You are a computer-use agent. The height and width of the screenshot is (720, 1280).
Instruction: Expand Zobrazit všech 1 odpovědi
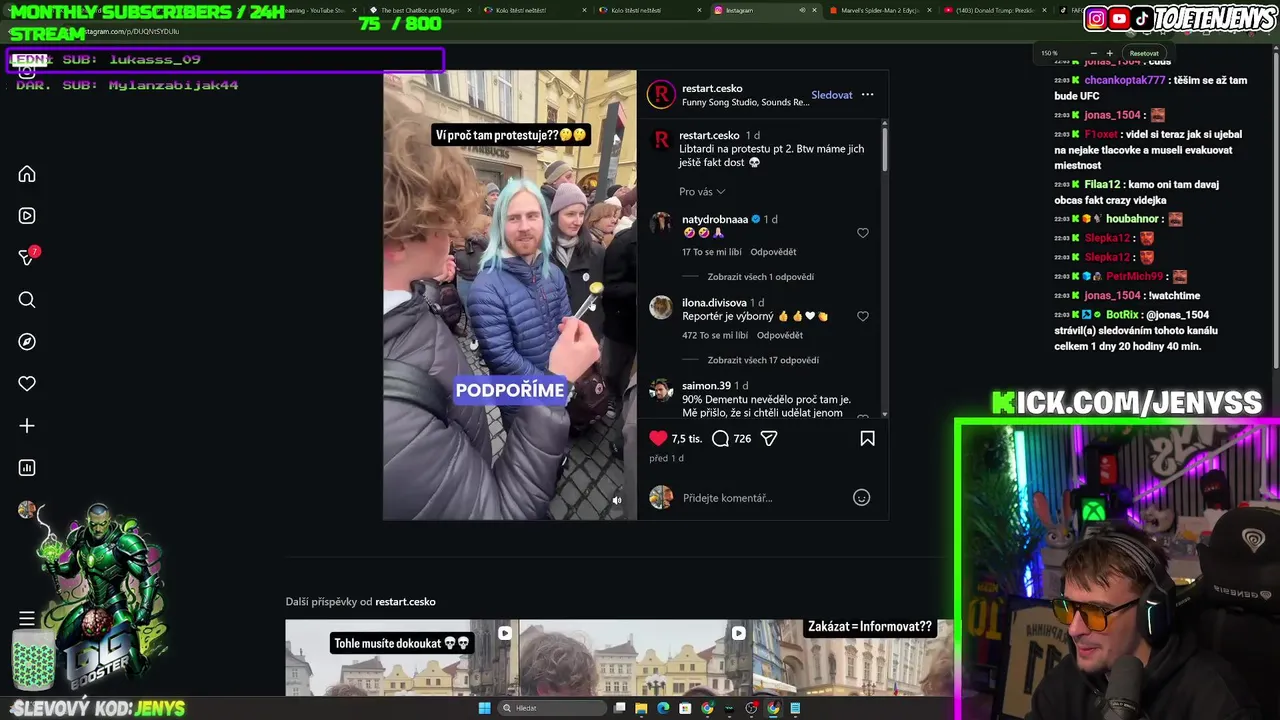pyautogui.click(x=760, y=277)
